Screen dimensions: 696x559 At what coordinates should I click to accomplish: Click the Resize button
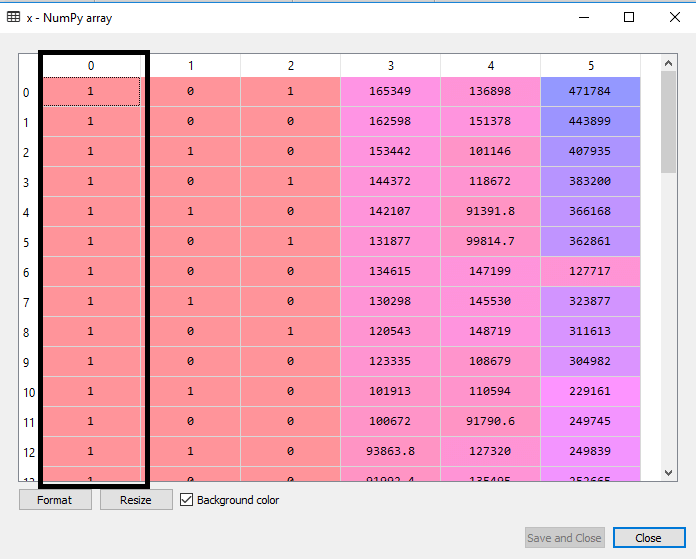(x=136, y=500)
